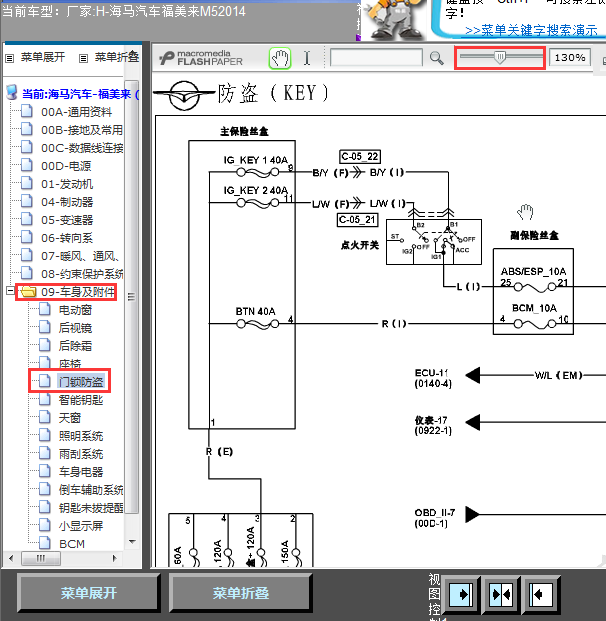Screen dimensions: 606x621
Task: Open the 钥匙未拔提醒 diagram page
Action: [91, 508]
